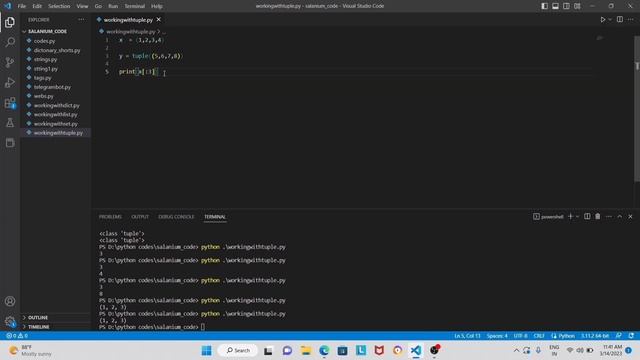Click Ln 5, Col 13 status entry

tap(467, 336)
